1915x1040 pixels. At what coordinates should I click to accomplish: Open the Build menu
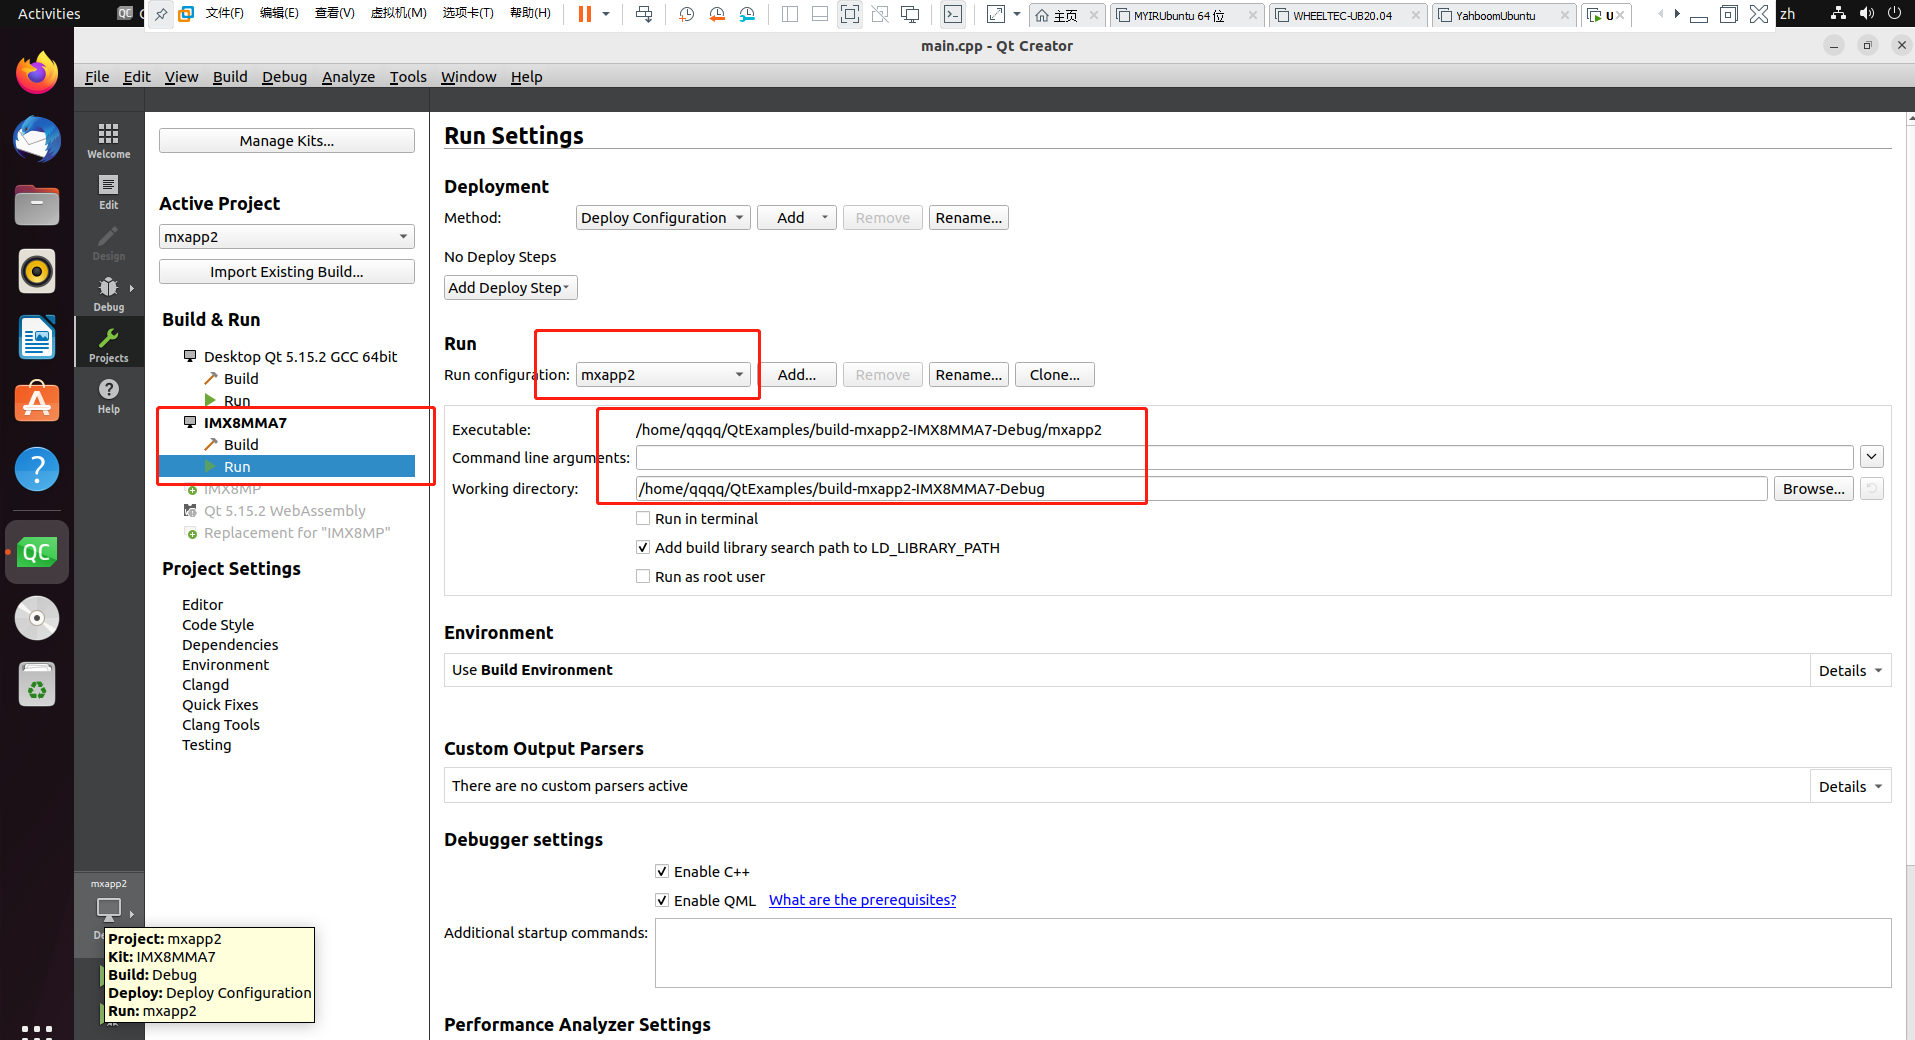[x=230, y=77]
